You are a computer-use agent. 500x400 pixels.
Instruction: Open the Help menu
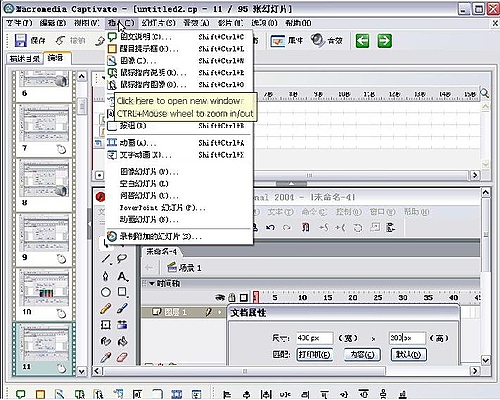tap(298, 23)
